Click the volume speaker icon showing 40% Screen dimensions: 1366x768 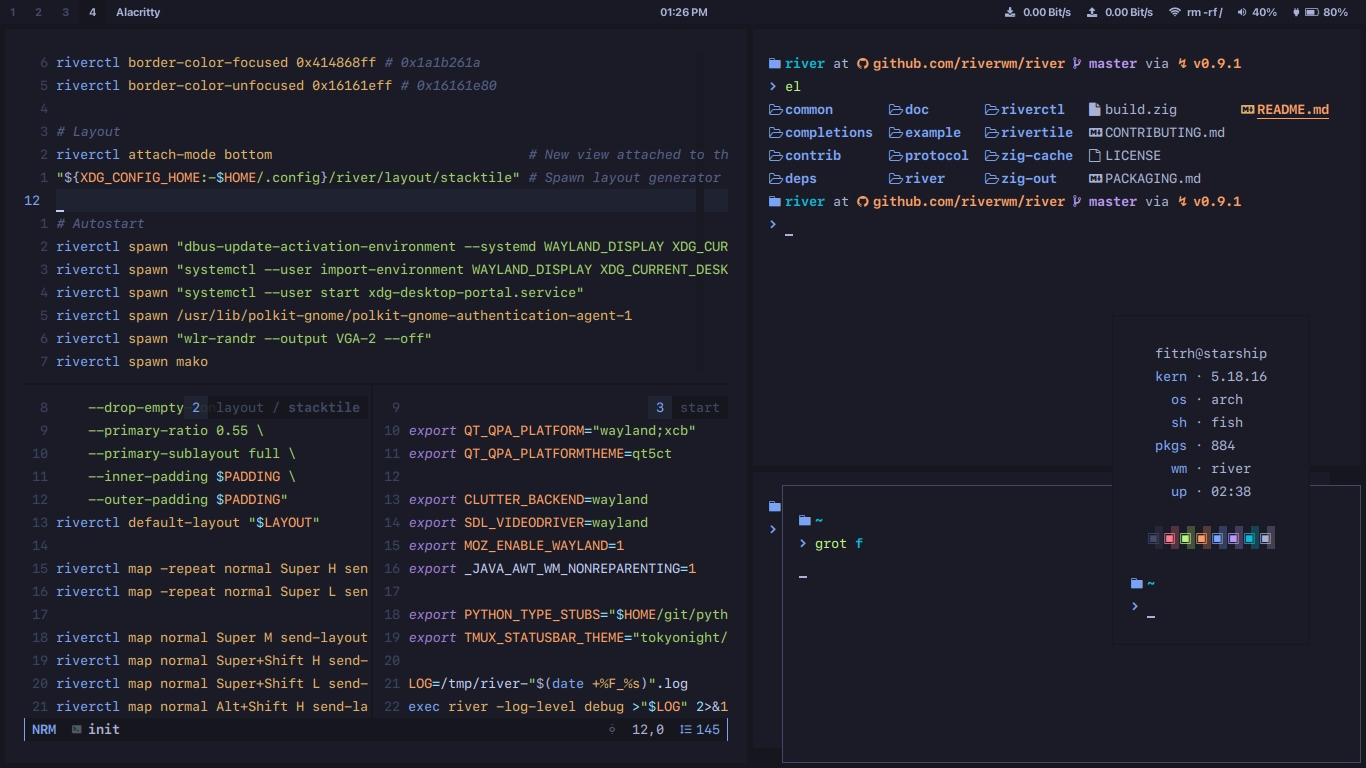point(1241,12)
